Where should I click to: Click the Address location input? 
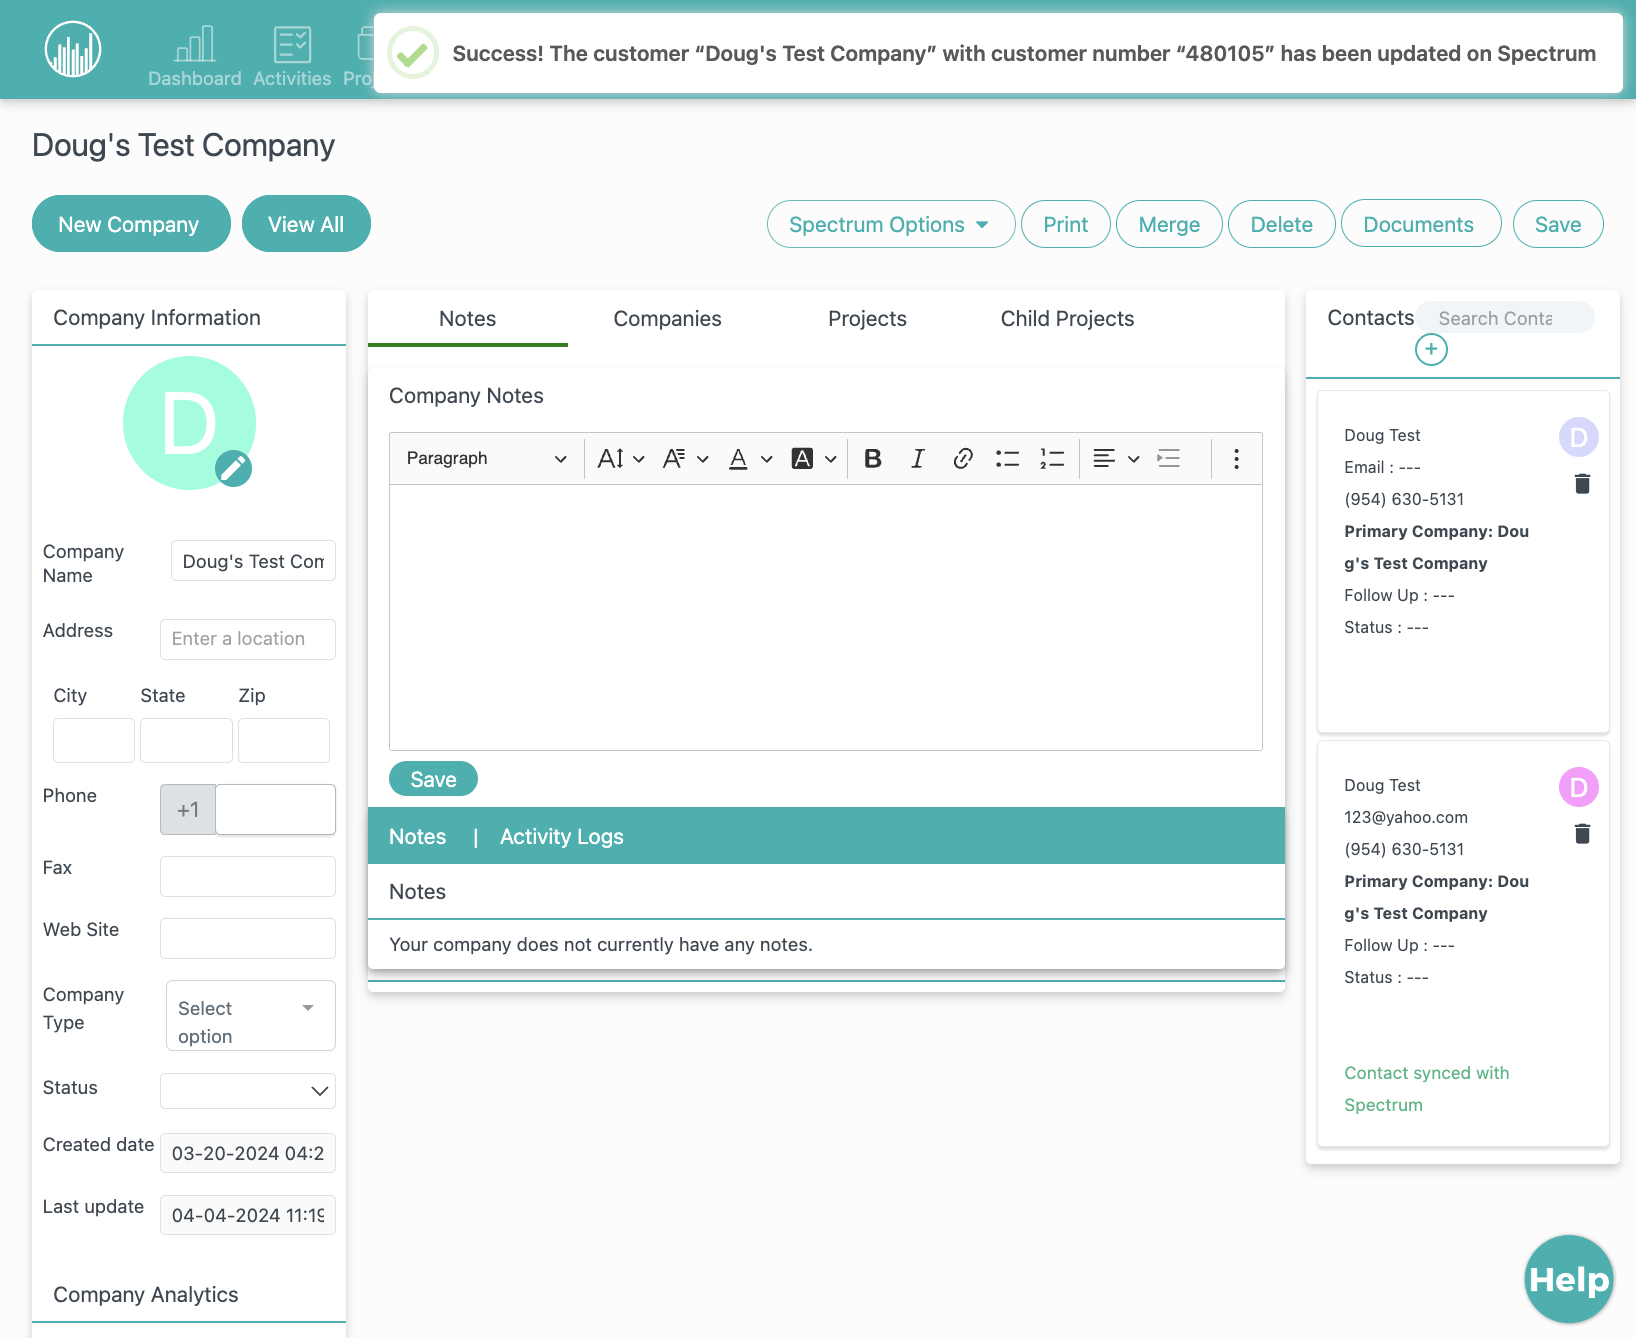(248, 638)
